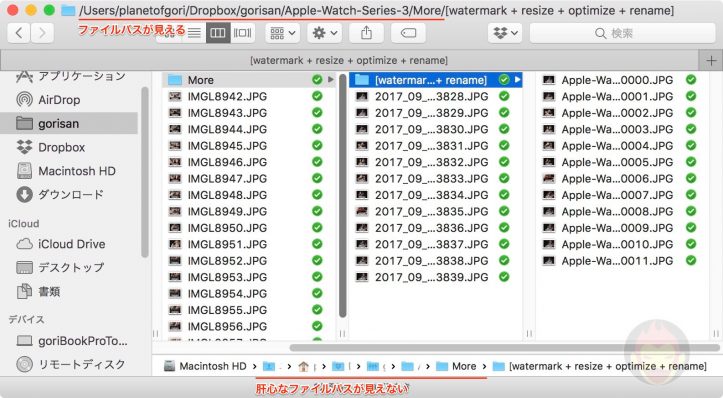Click the sidebar vertical scrollbar

[x=145, y=172]
